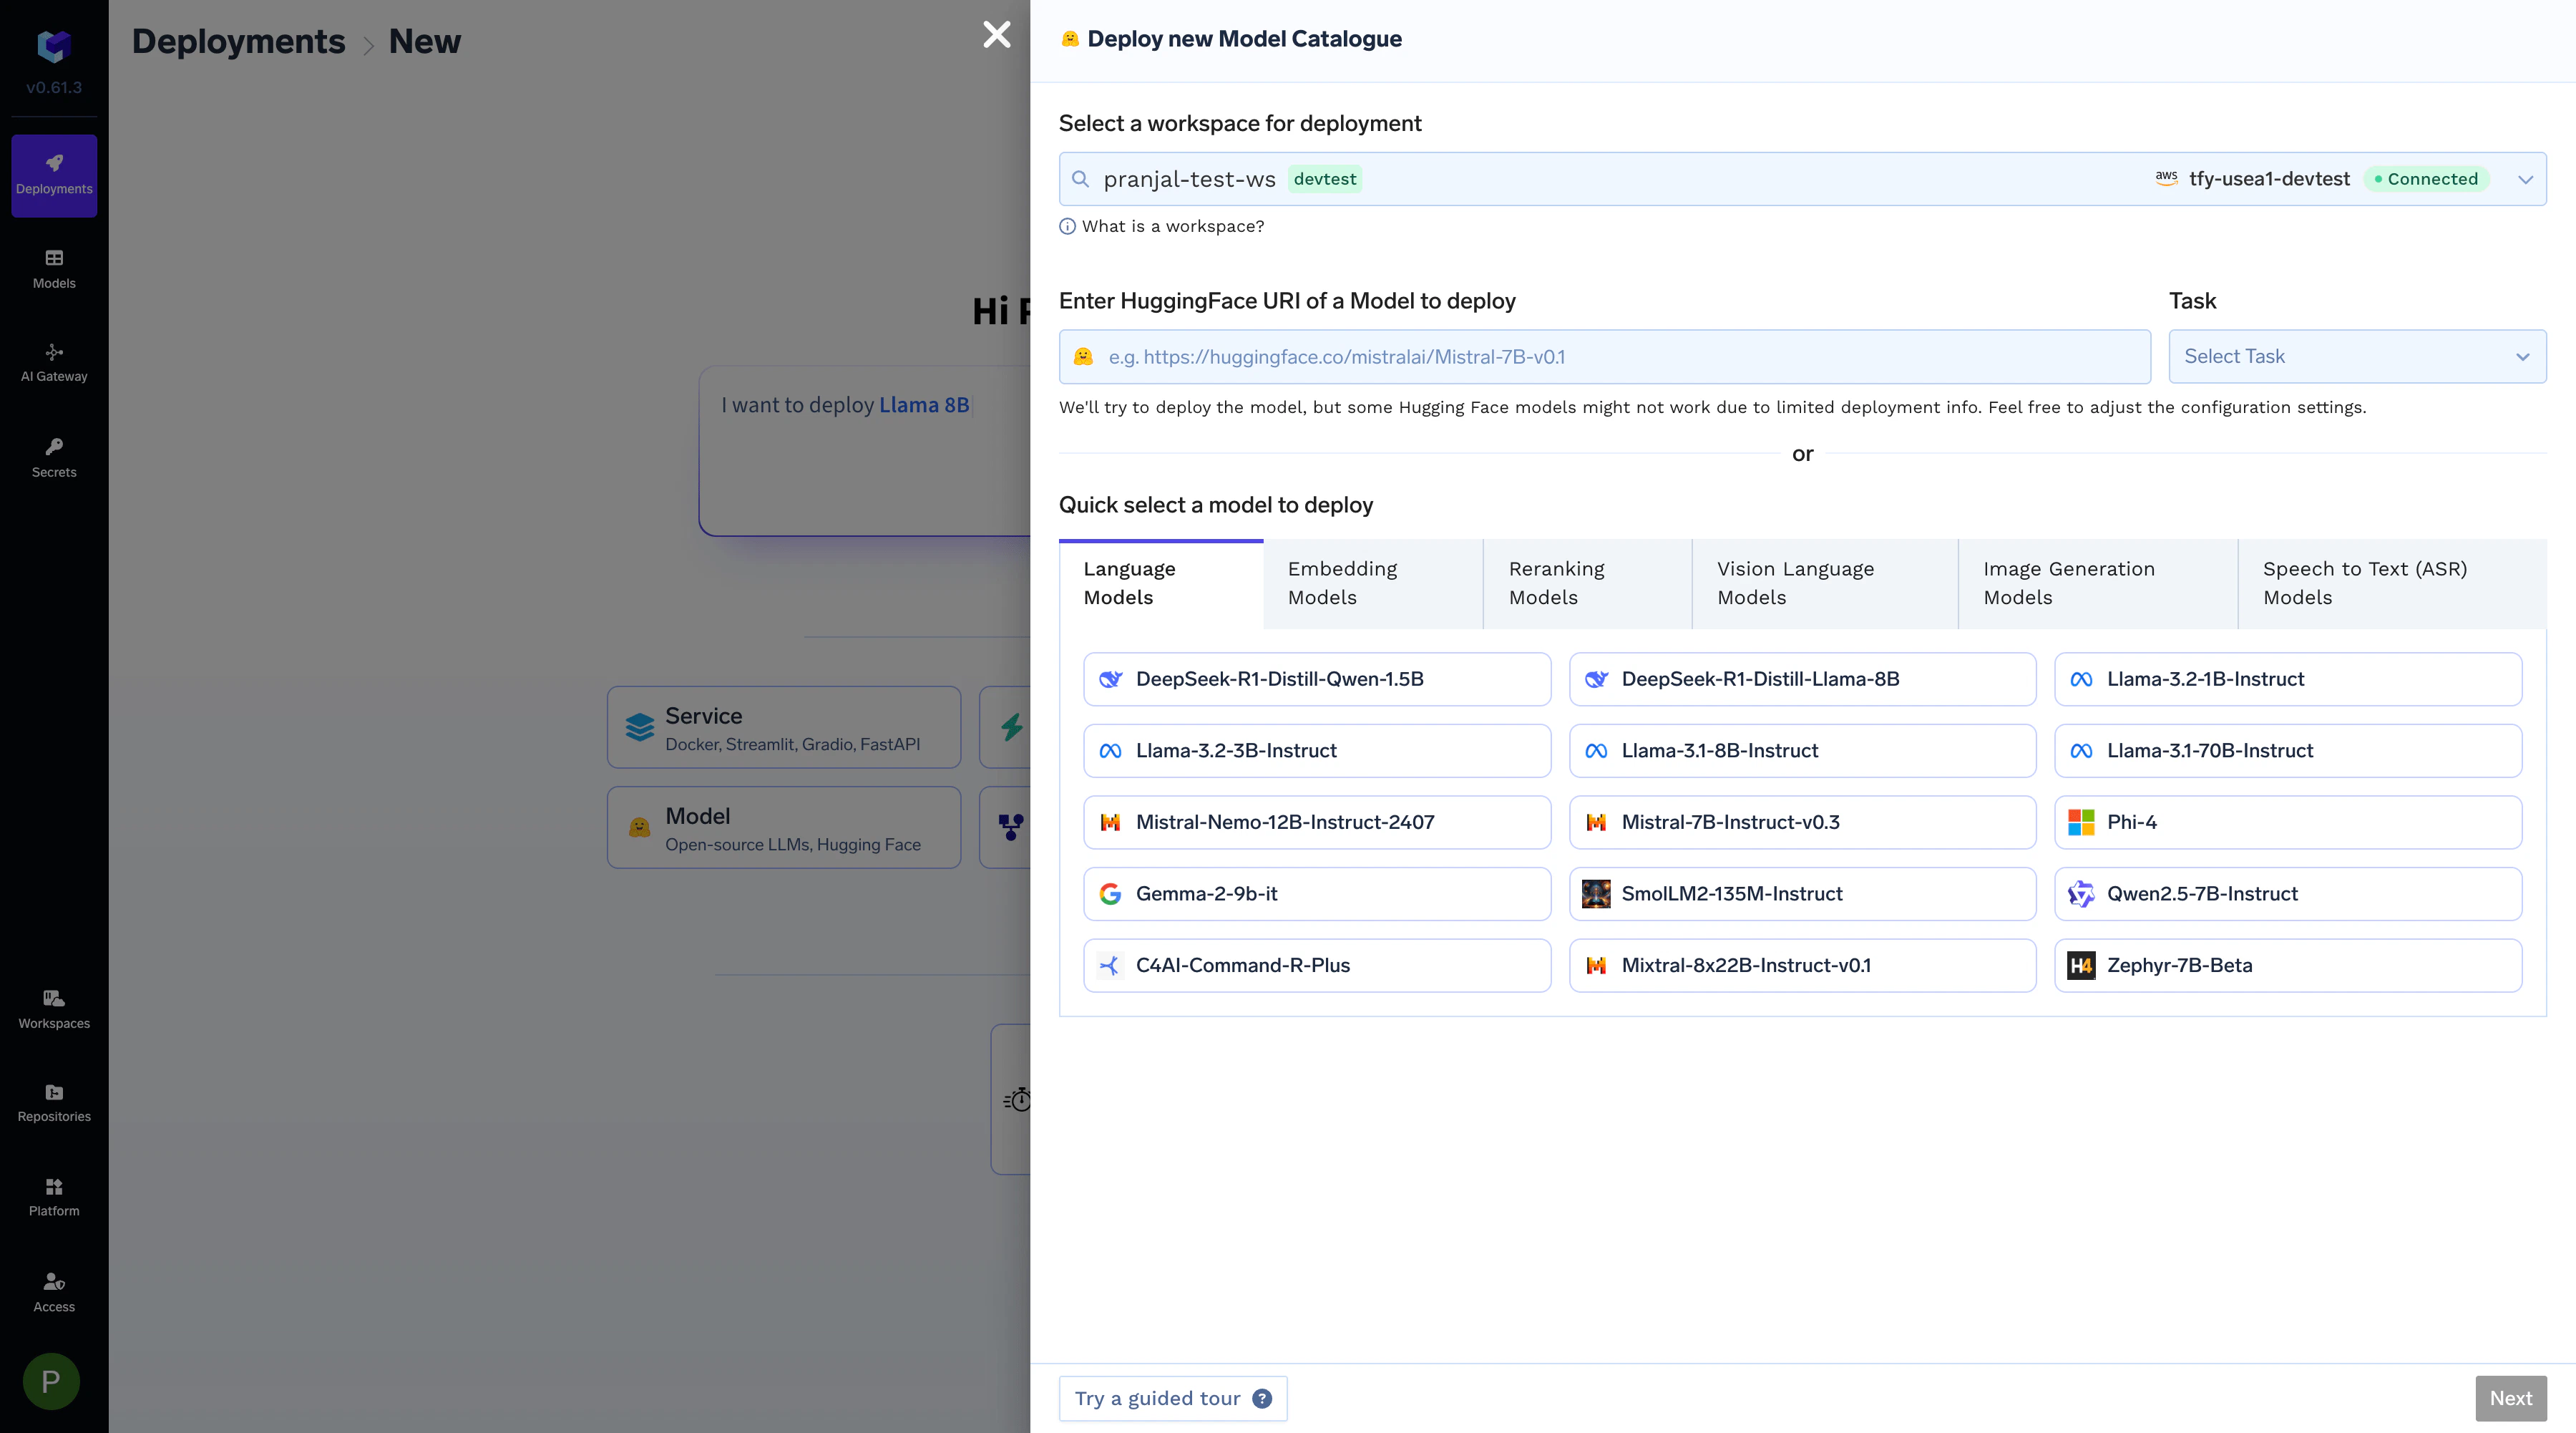Screen dimensions: 2576x1433
Task: Expand the workspace selection dropdown chevron
Action: pyautogui.click(x=2526, y=179)
